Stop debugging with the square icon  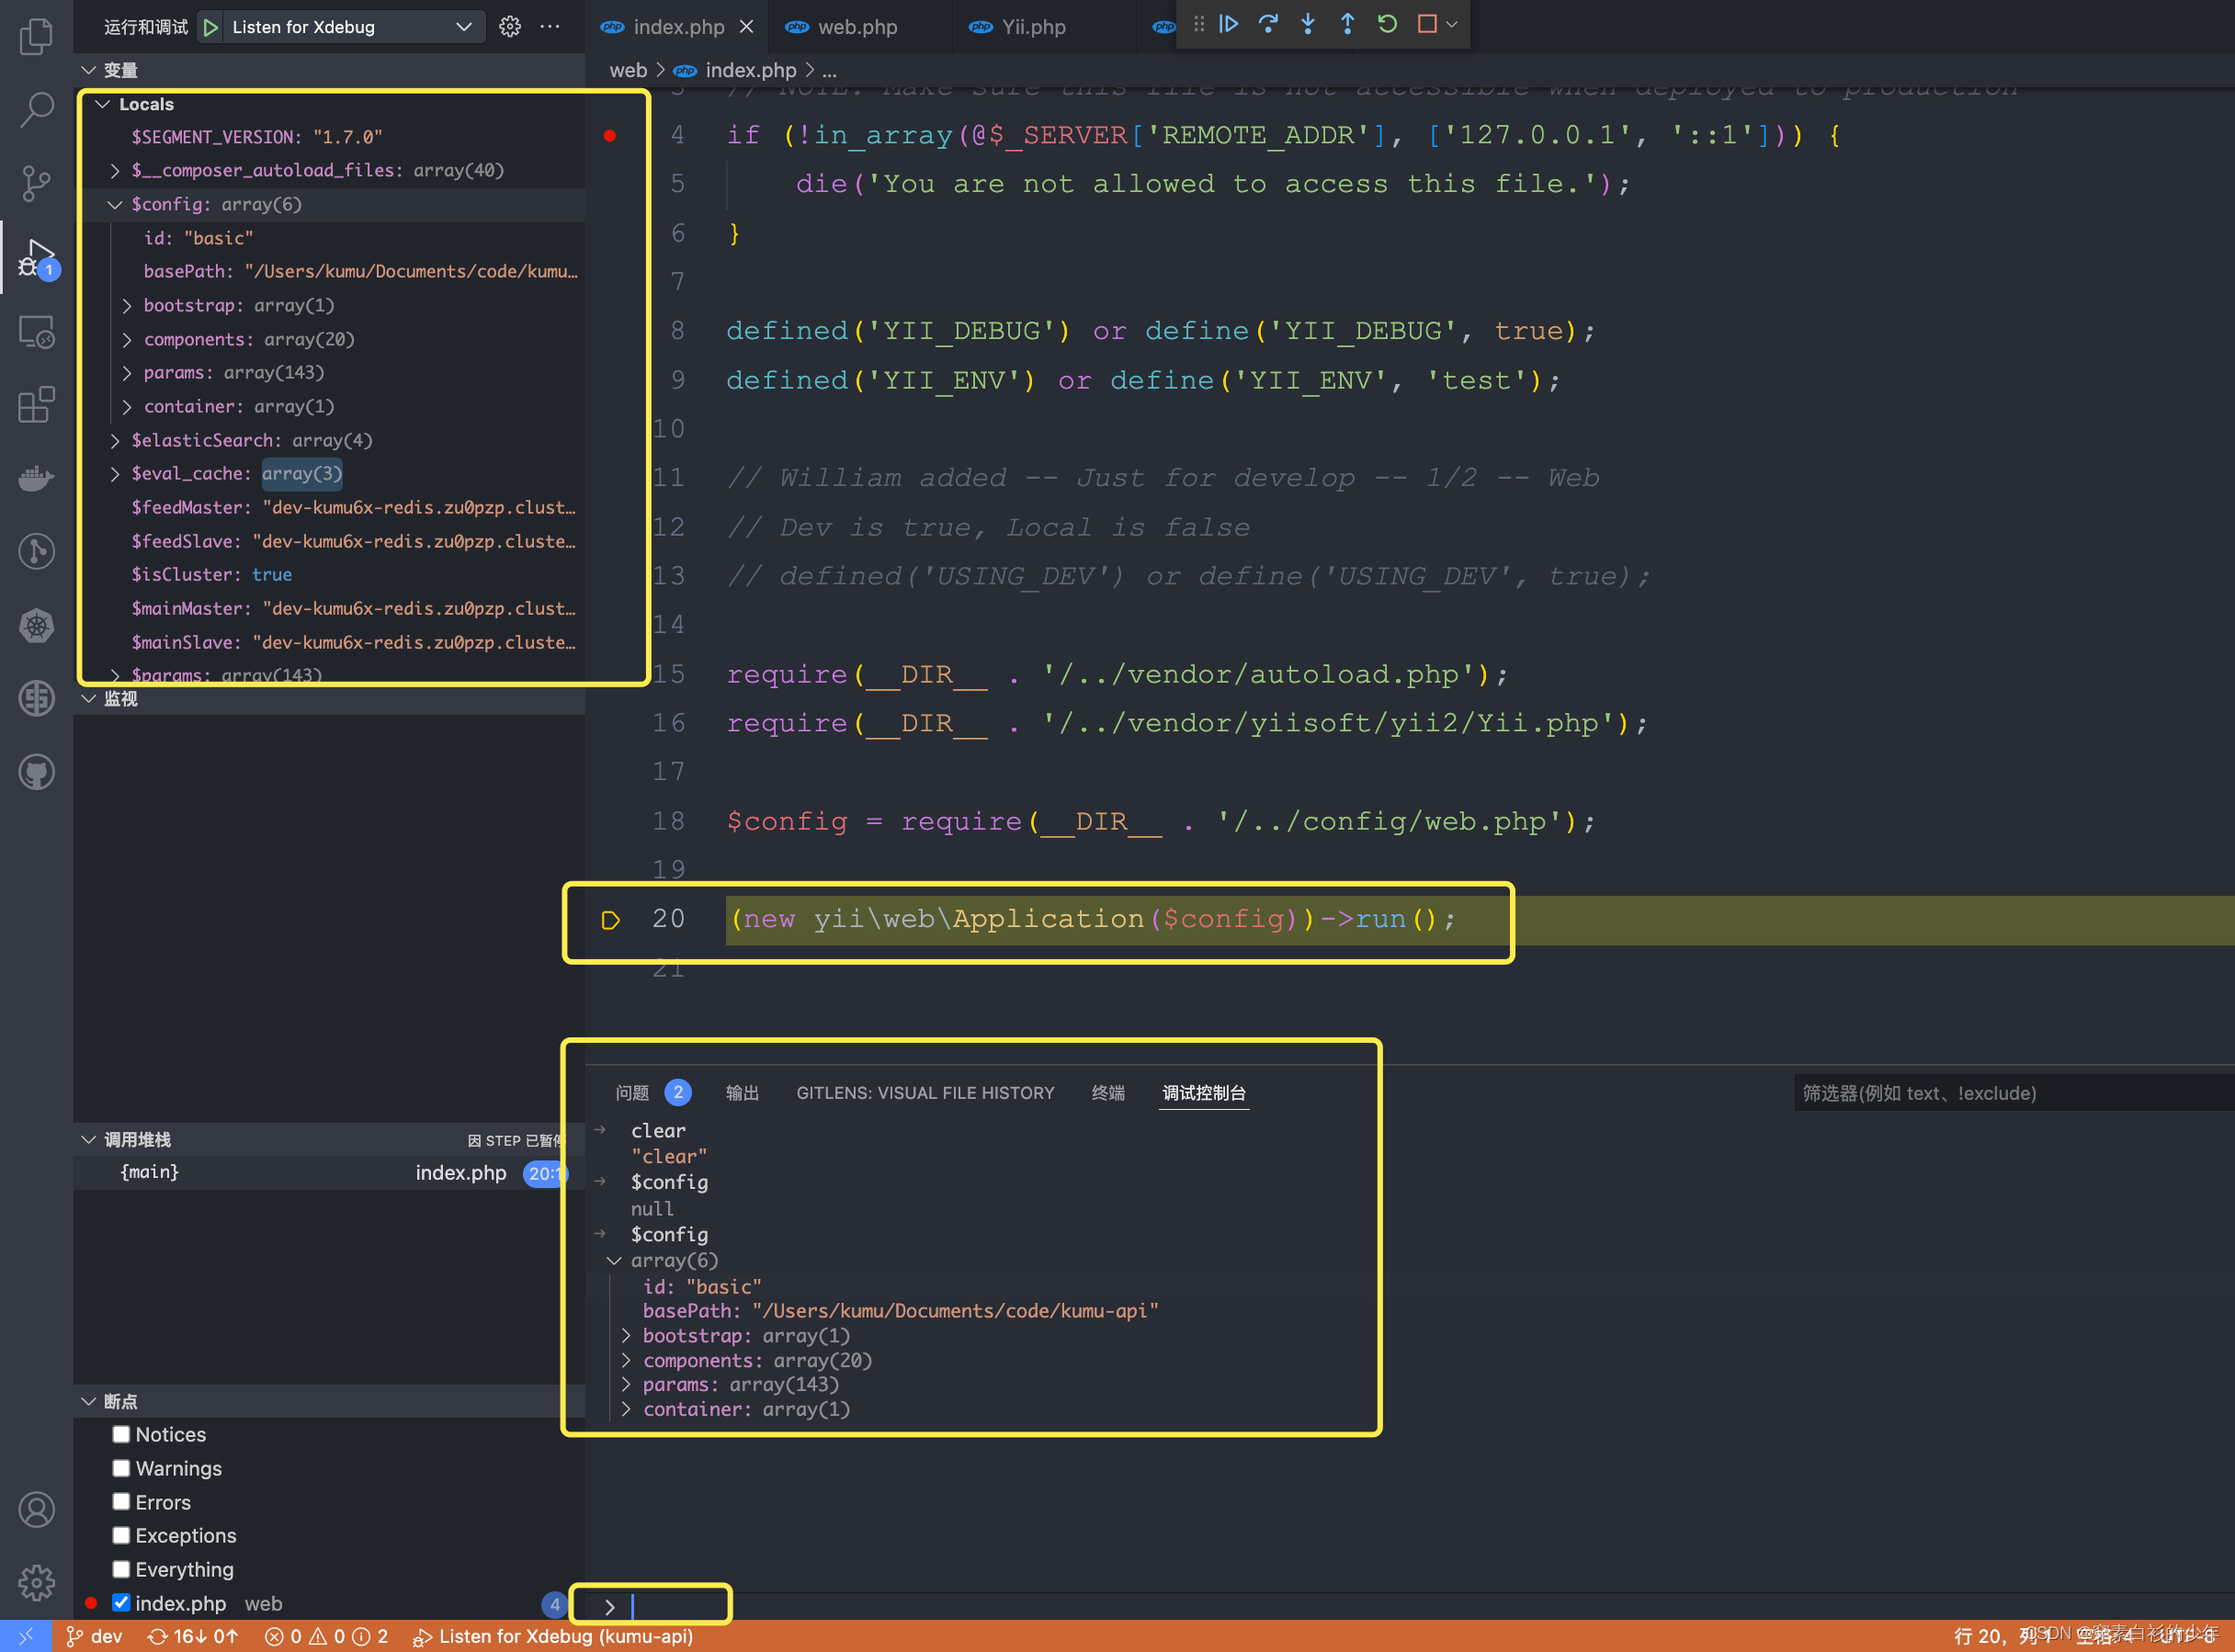1427,24
